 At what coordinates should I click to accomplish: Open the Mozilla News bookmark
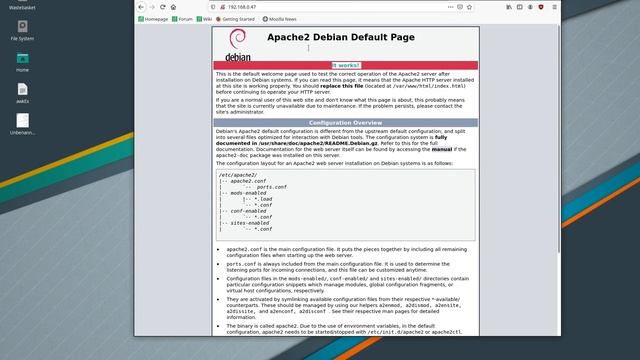(x=280, y=19)
